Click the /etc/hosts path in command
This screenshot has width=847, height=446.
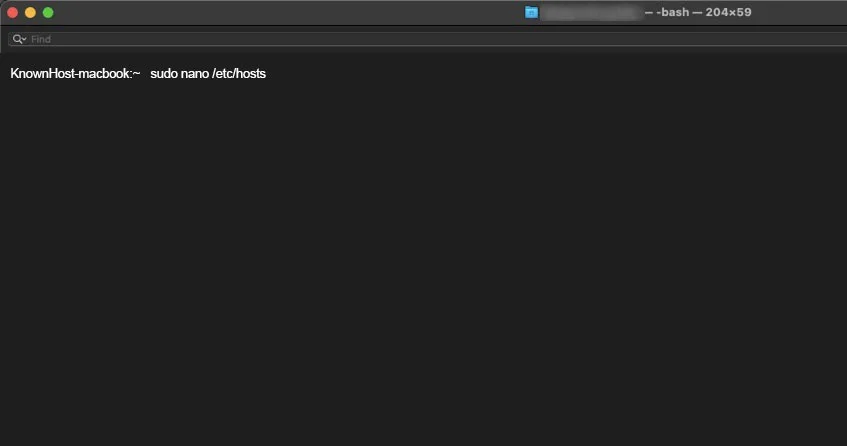239,74
